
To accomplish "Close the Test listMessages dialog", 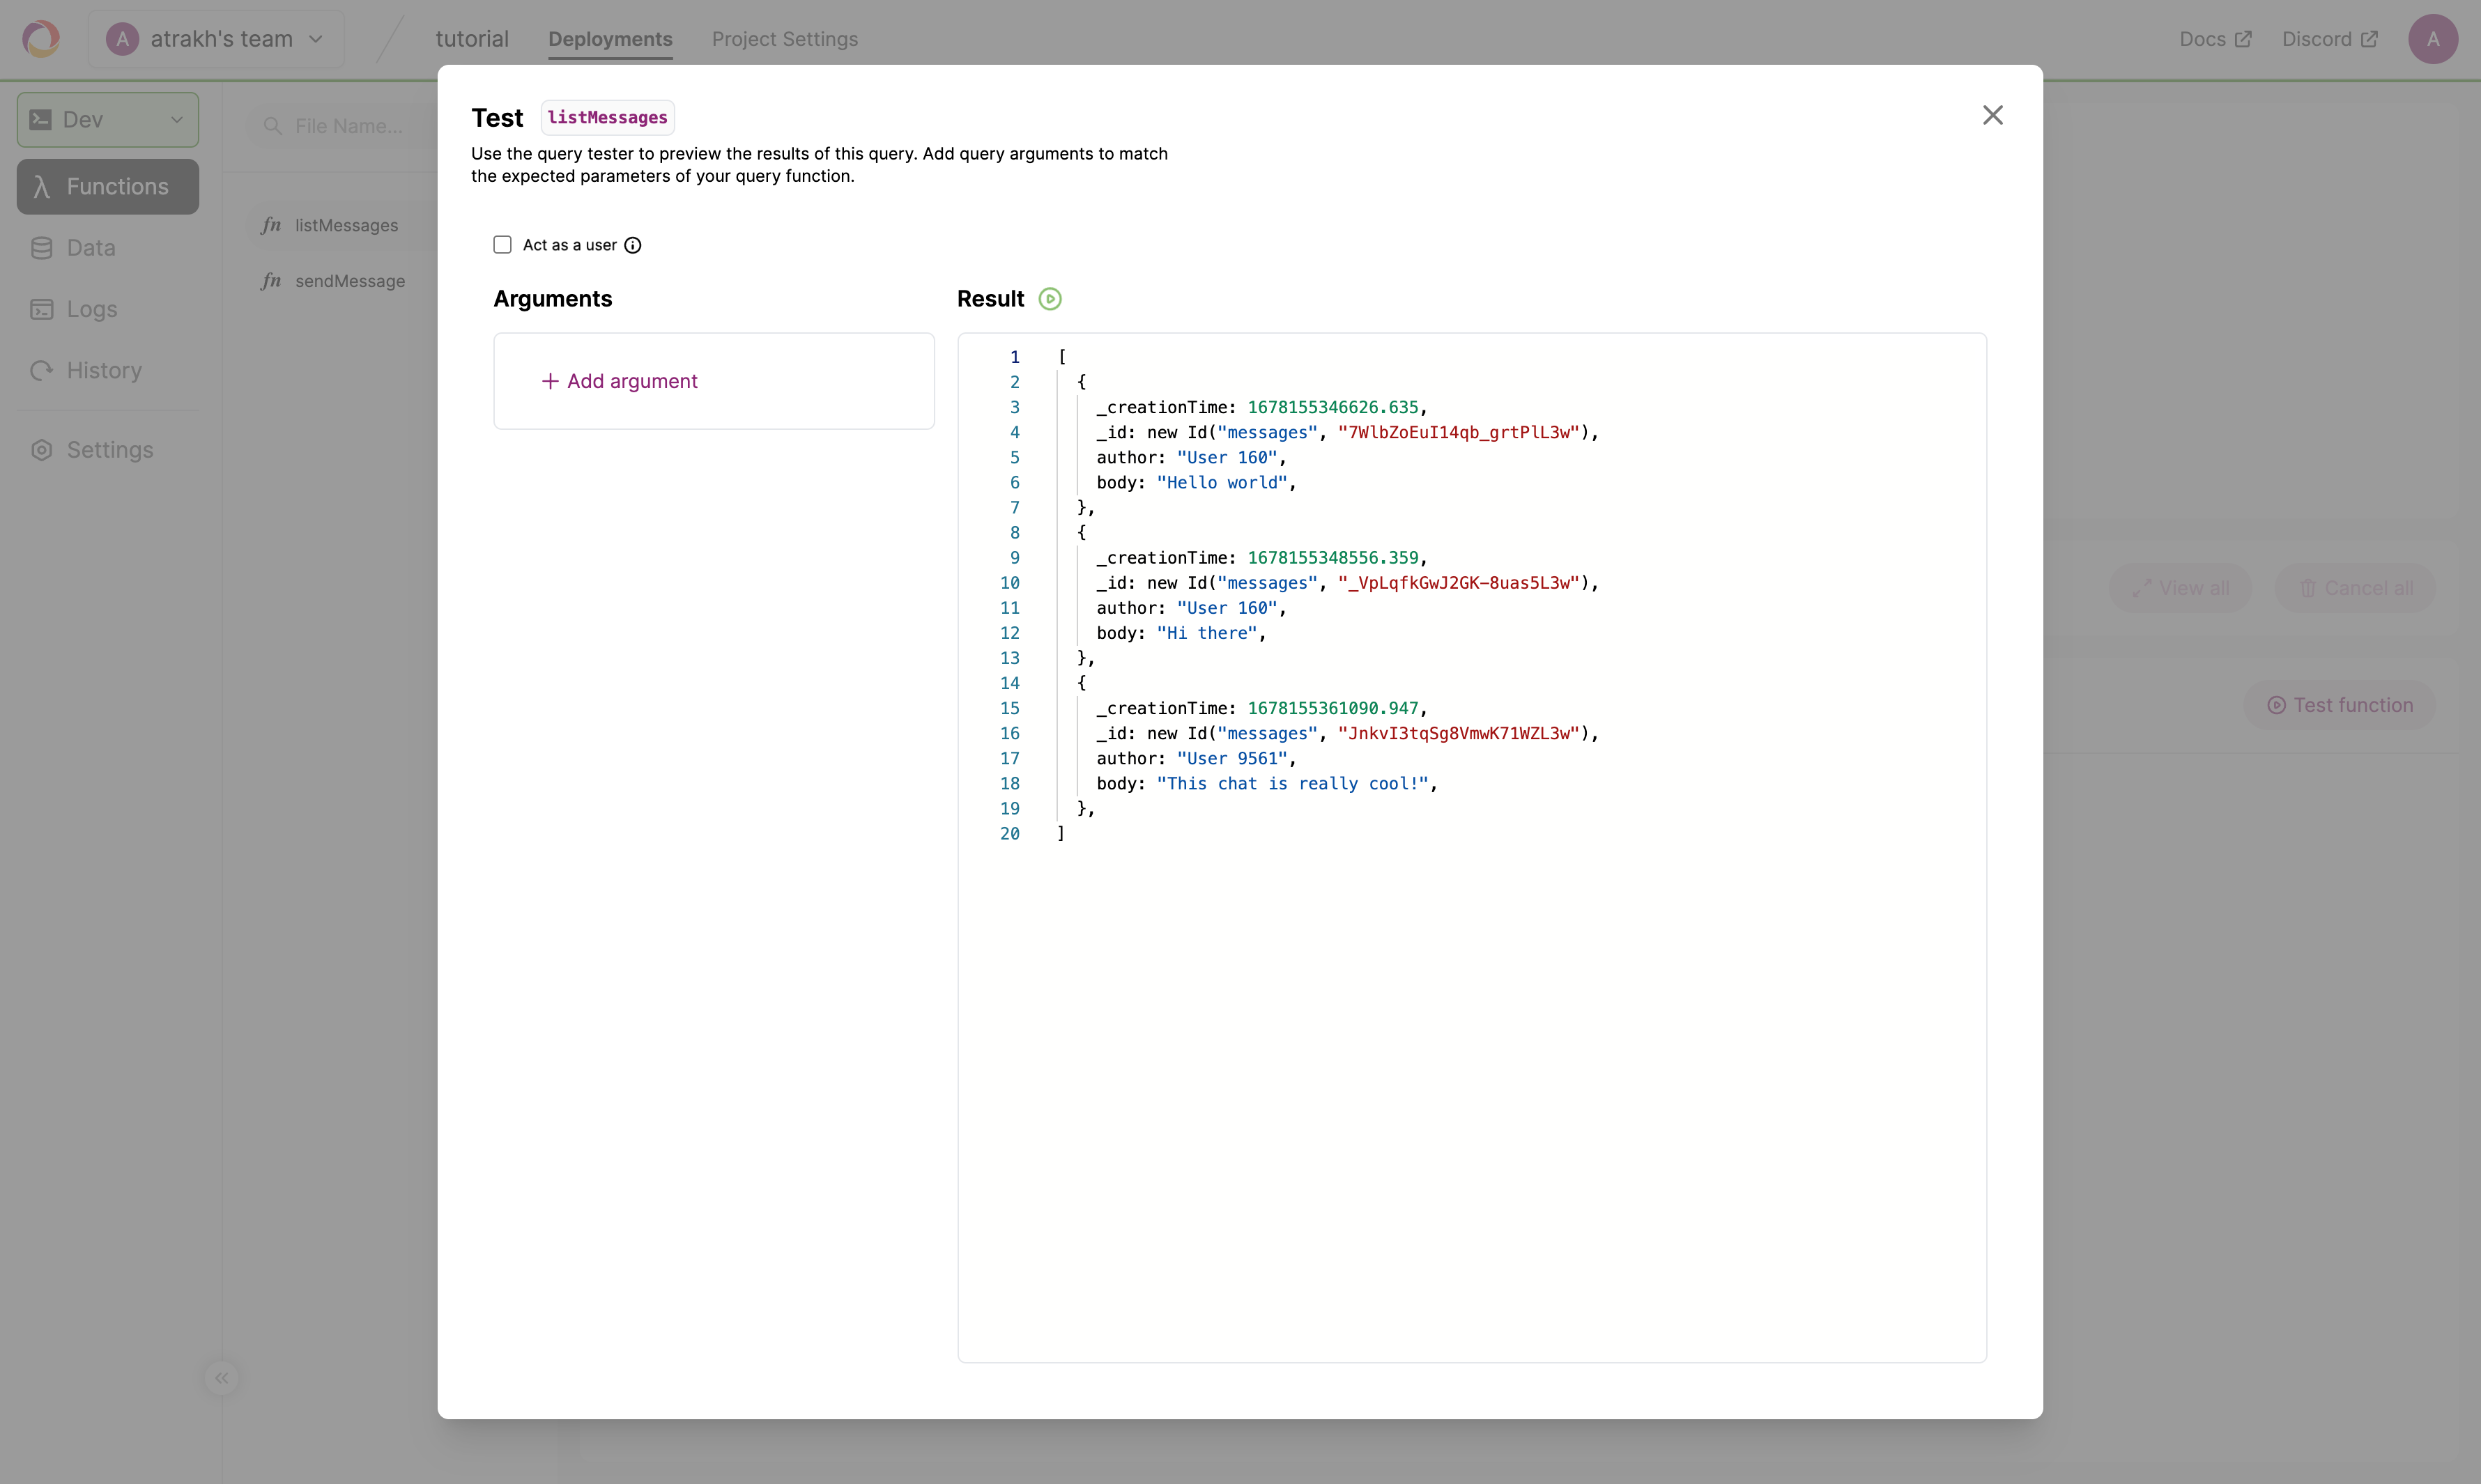I will (1992, 115).
